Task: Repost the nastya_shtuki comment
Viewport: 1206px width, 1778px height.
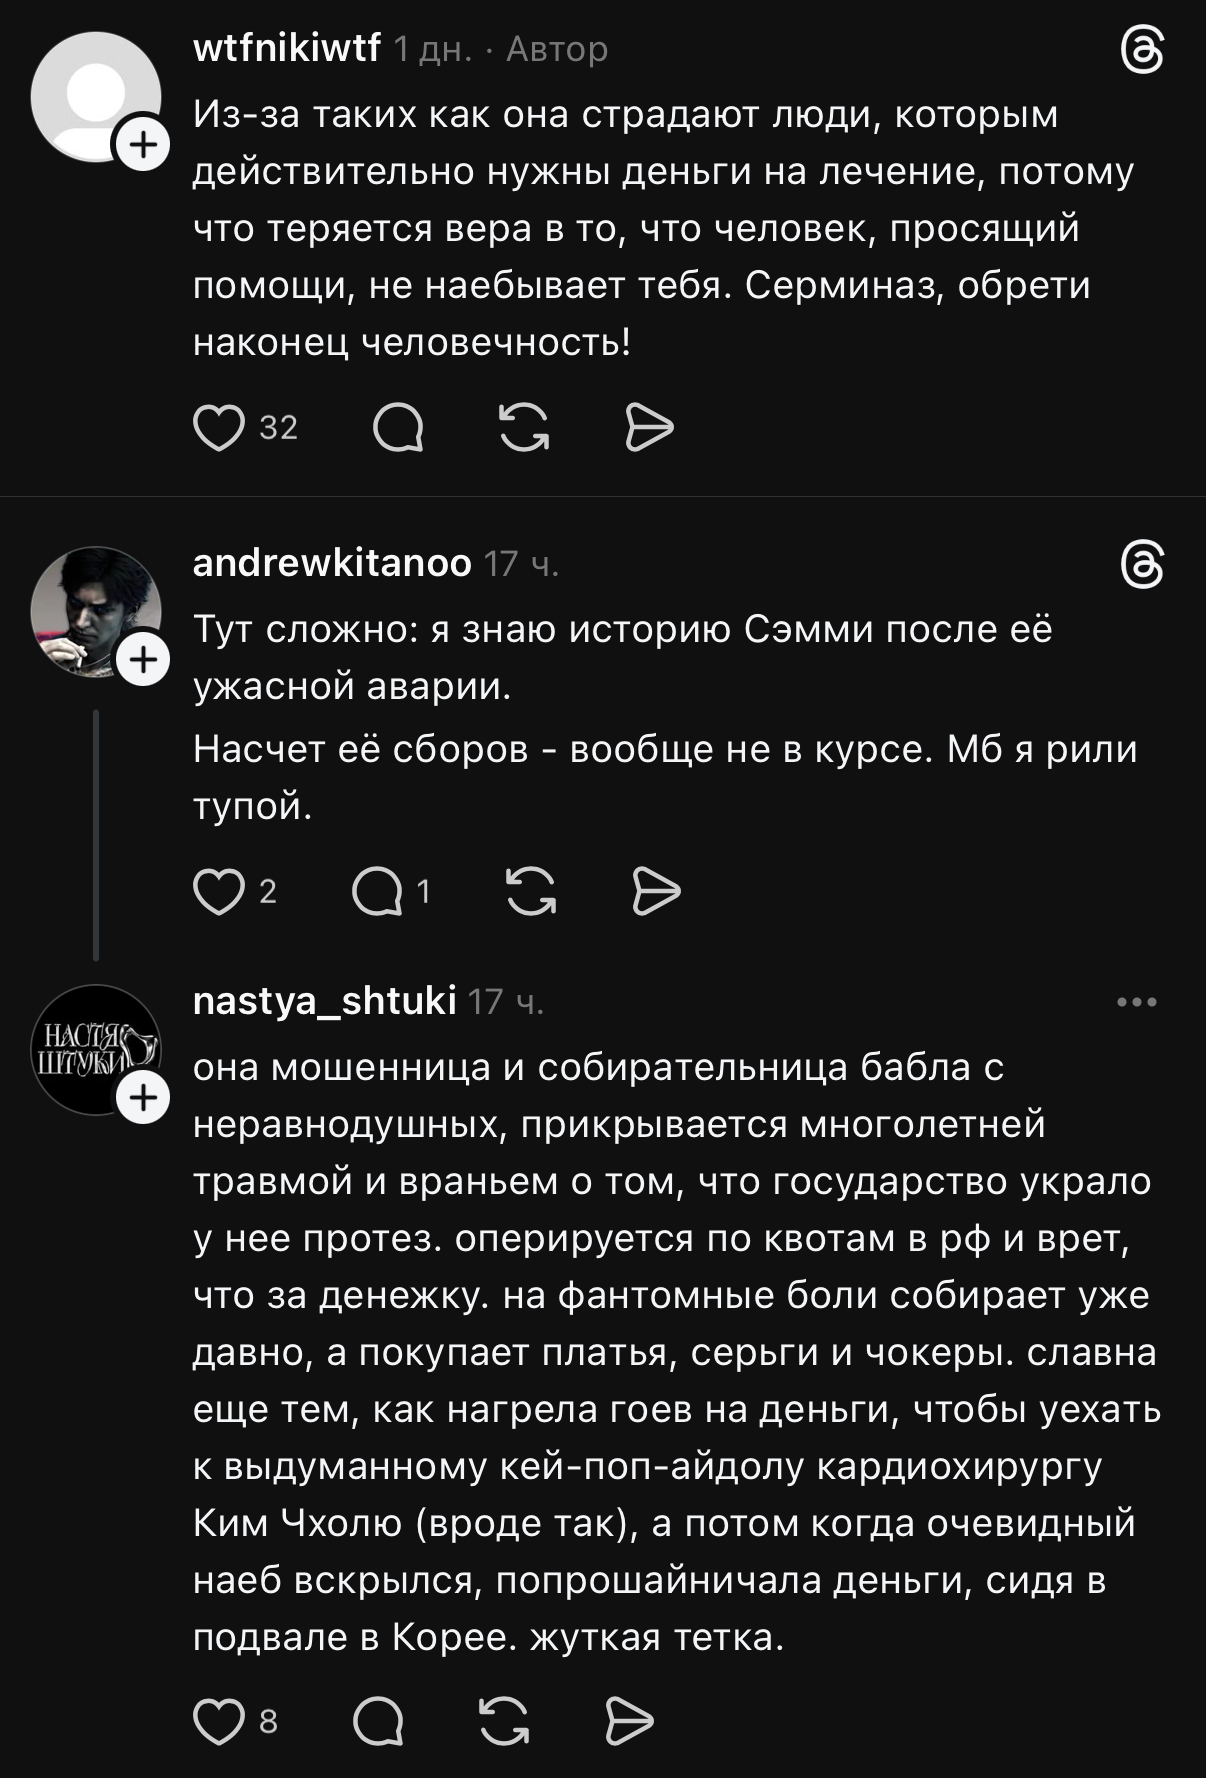Action: [504, 1721]
